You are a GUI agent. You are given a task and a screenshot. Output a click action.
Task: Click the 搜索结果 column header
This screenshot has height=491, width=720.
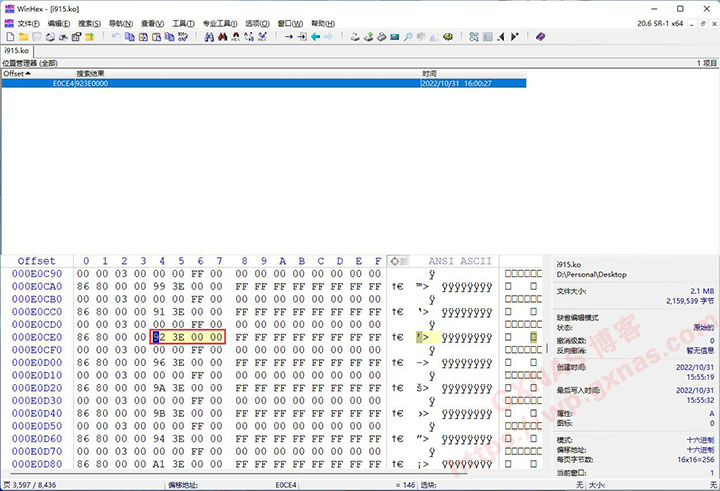tap(91, 74)
